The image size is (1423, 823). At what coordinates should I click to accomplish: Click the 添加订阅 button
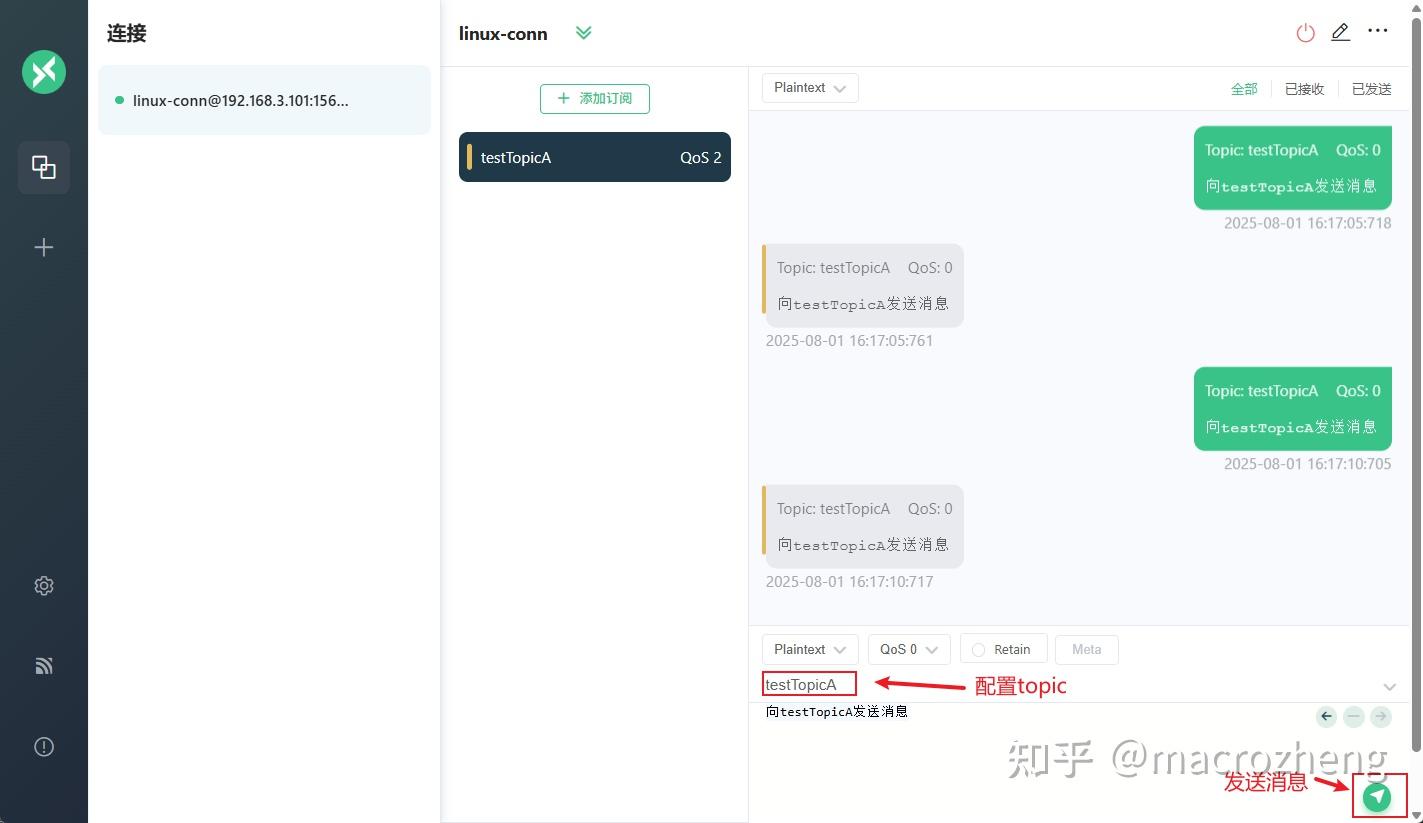pyautogui.click(x=594, y=98)
